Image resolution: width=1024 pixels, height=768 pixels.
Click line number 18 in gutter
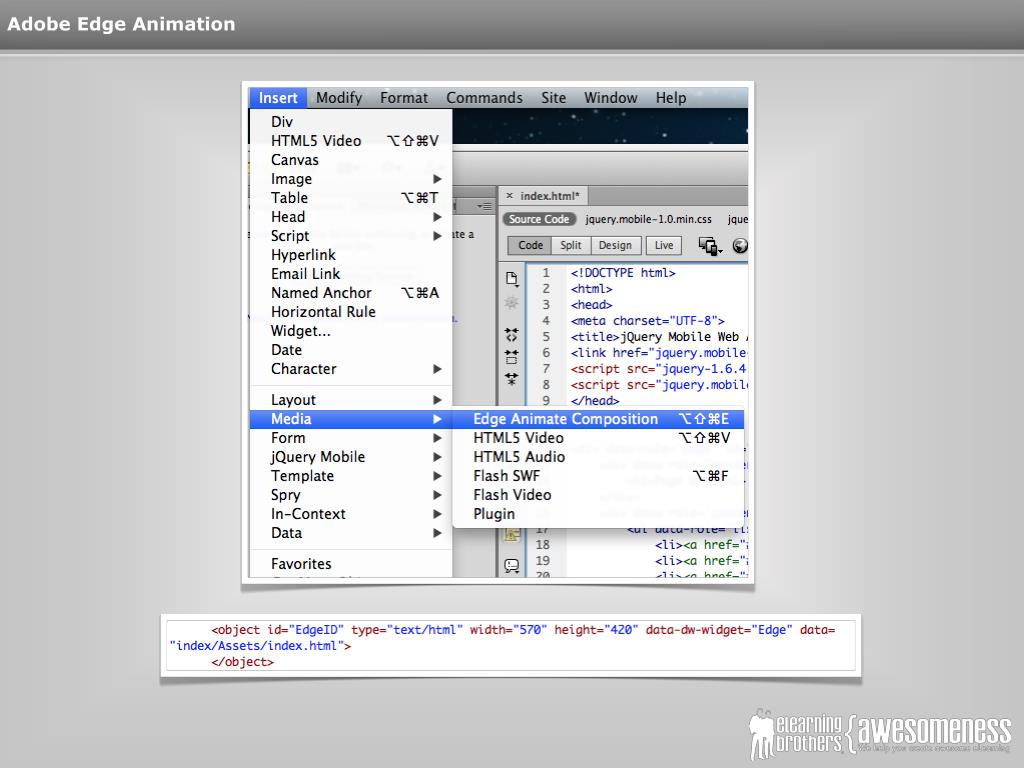pyautogui.click(x=543, y=545)
